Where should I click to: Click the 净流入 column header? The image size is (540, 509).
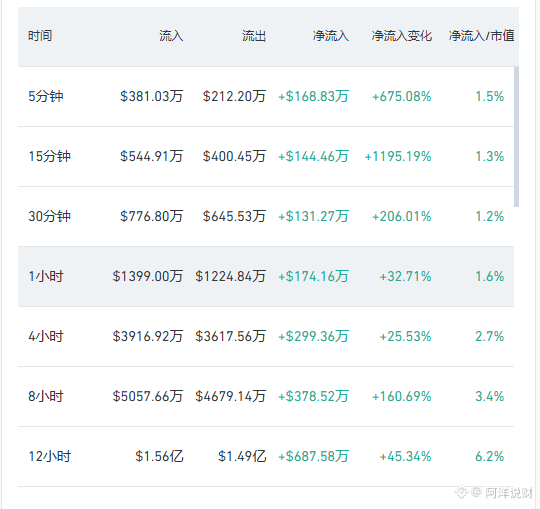point(331,36)
